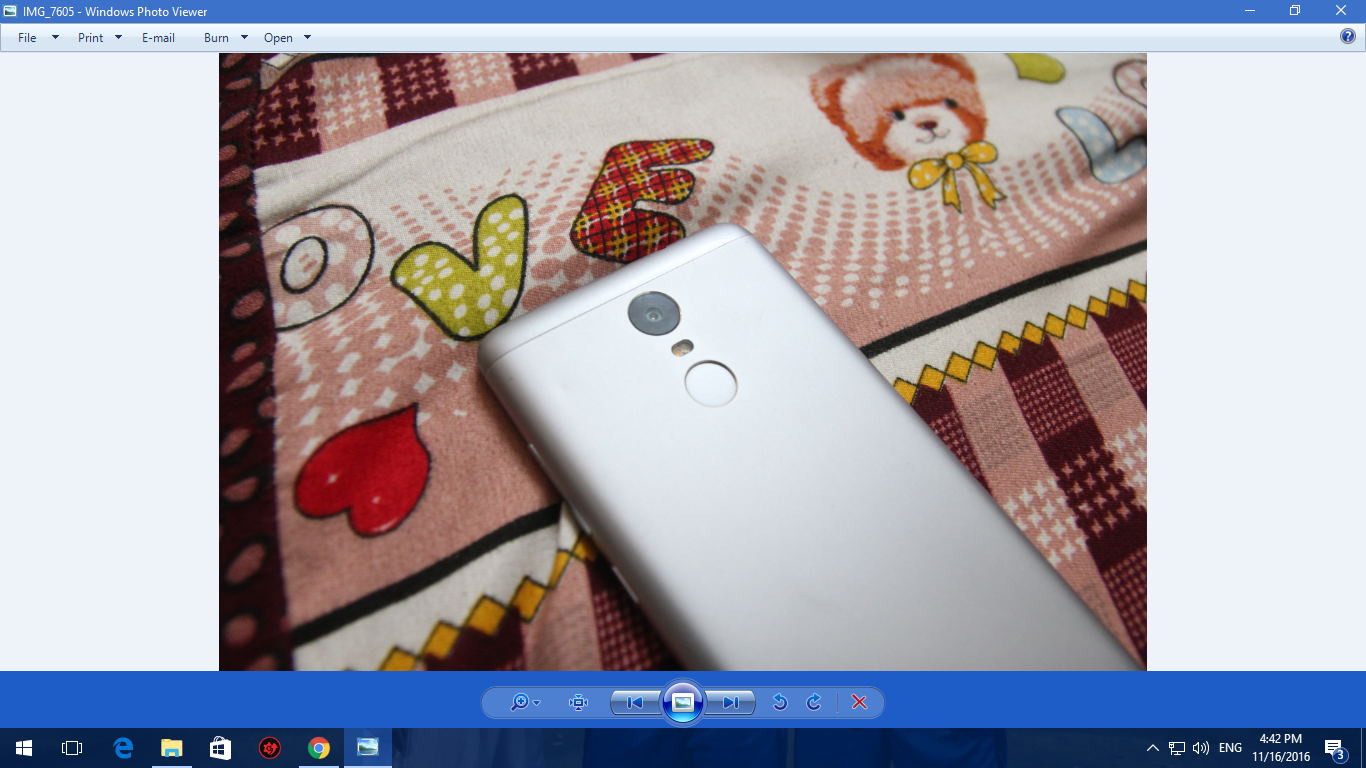Rotate the image counterclockwise
This screenshot has width=1366, height=768.
click(780, 702)
